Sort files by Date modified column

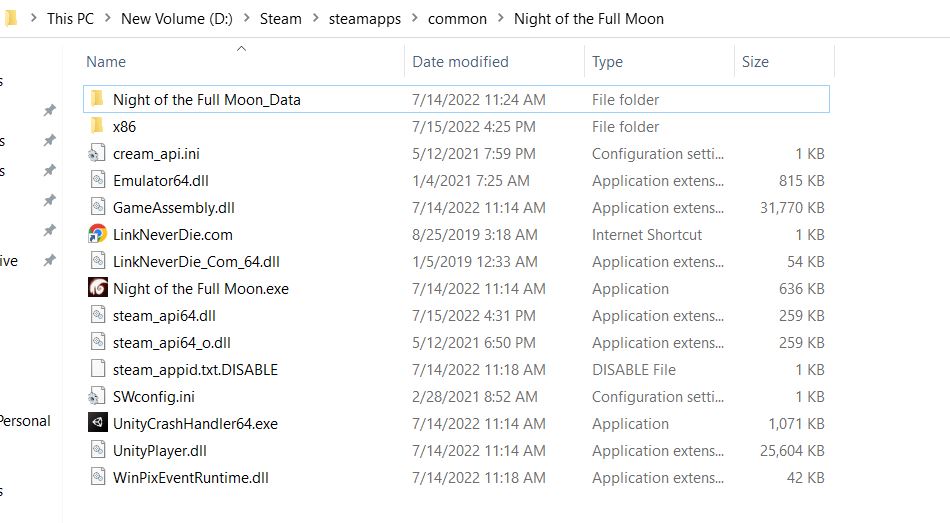[460, 62]
